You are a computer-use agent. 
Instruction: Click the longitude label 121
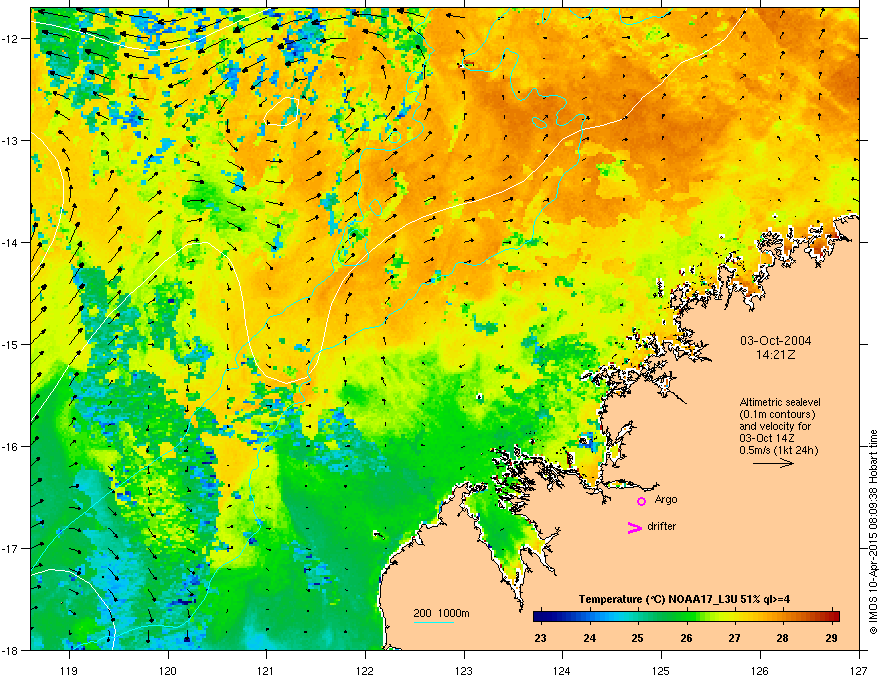(266, 670)
